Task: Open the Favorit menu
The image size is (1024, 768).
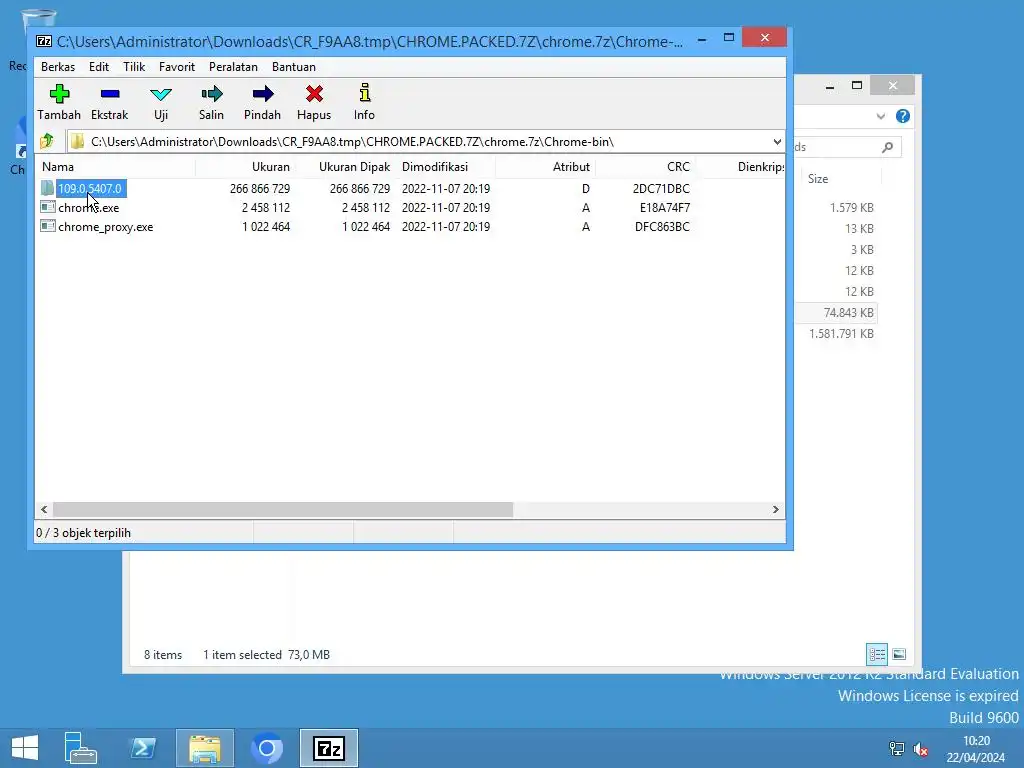Action: pos(177,67)
